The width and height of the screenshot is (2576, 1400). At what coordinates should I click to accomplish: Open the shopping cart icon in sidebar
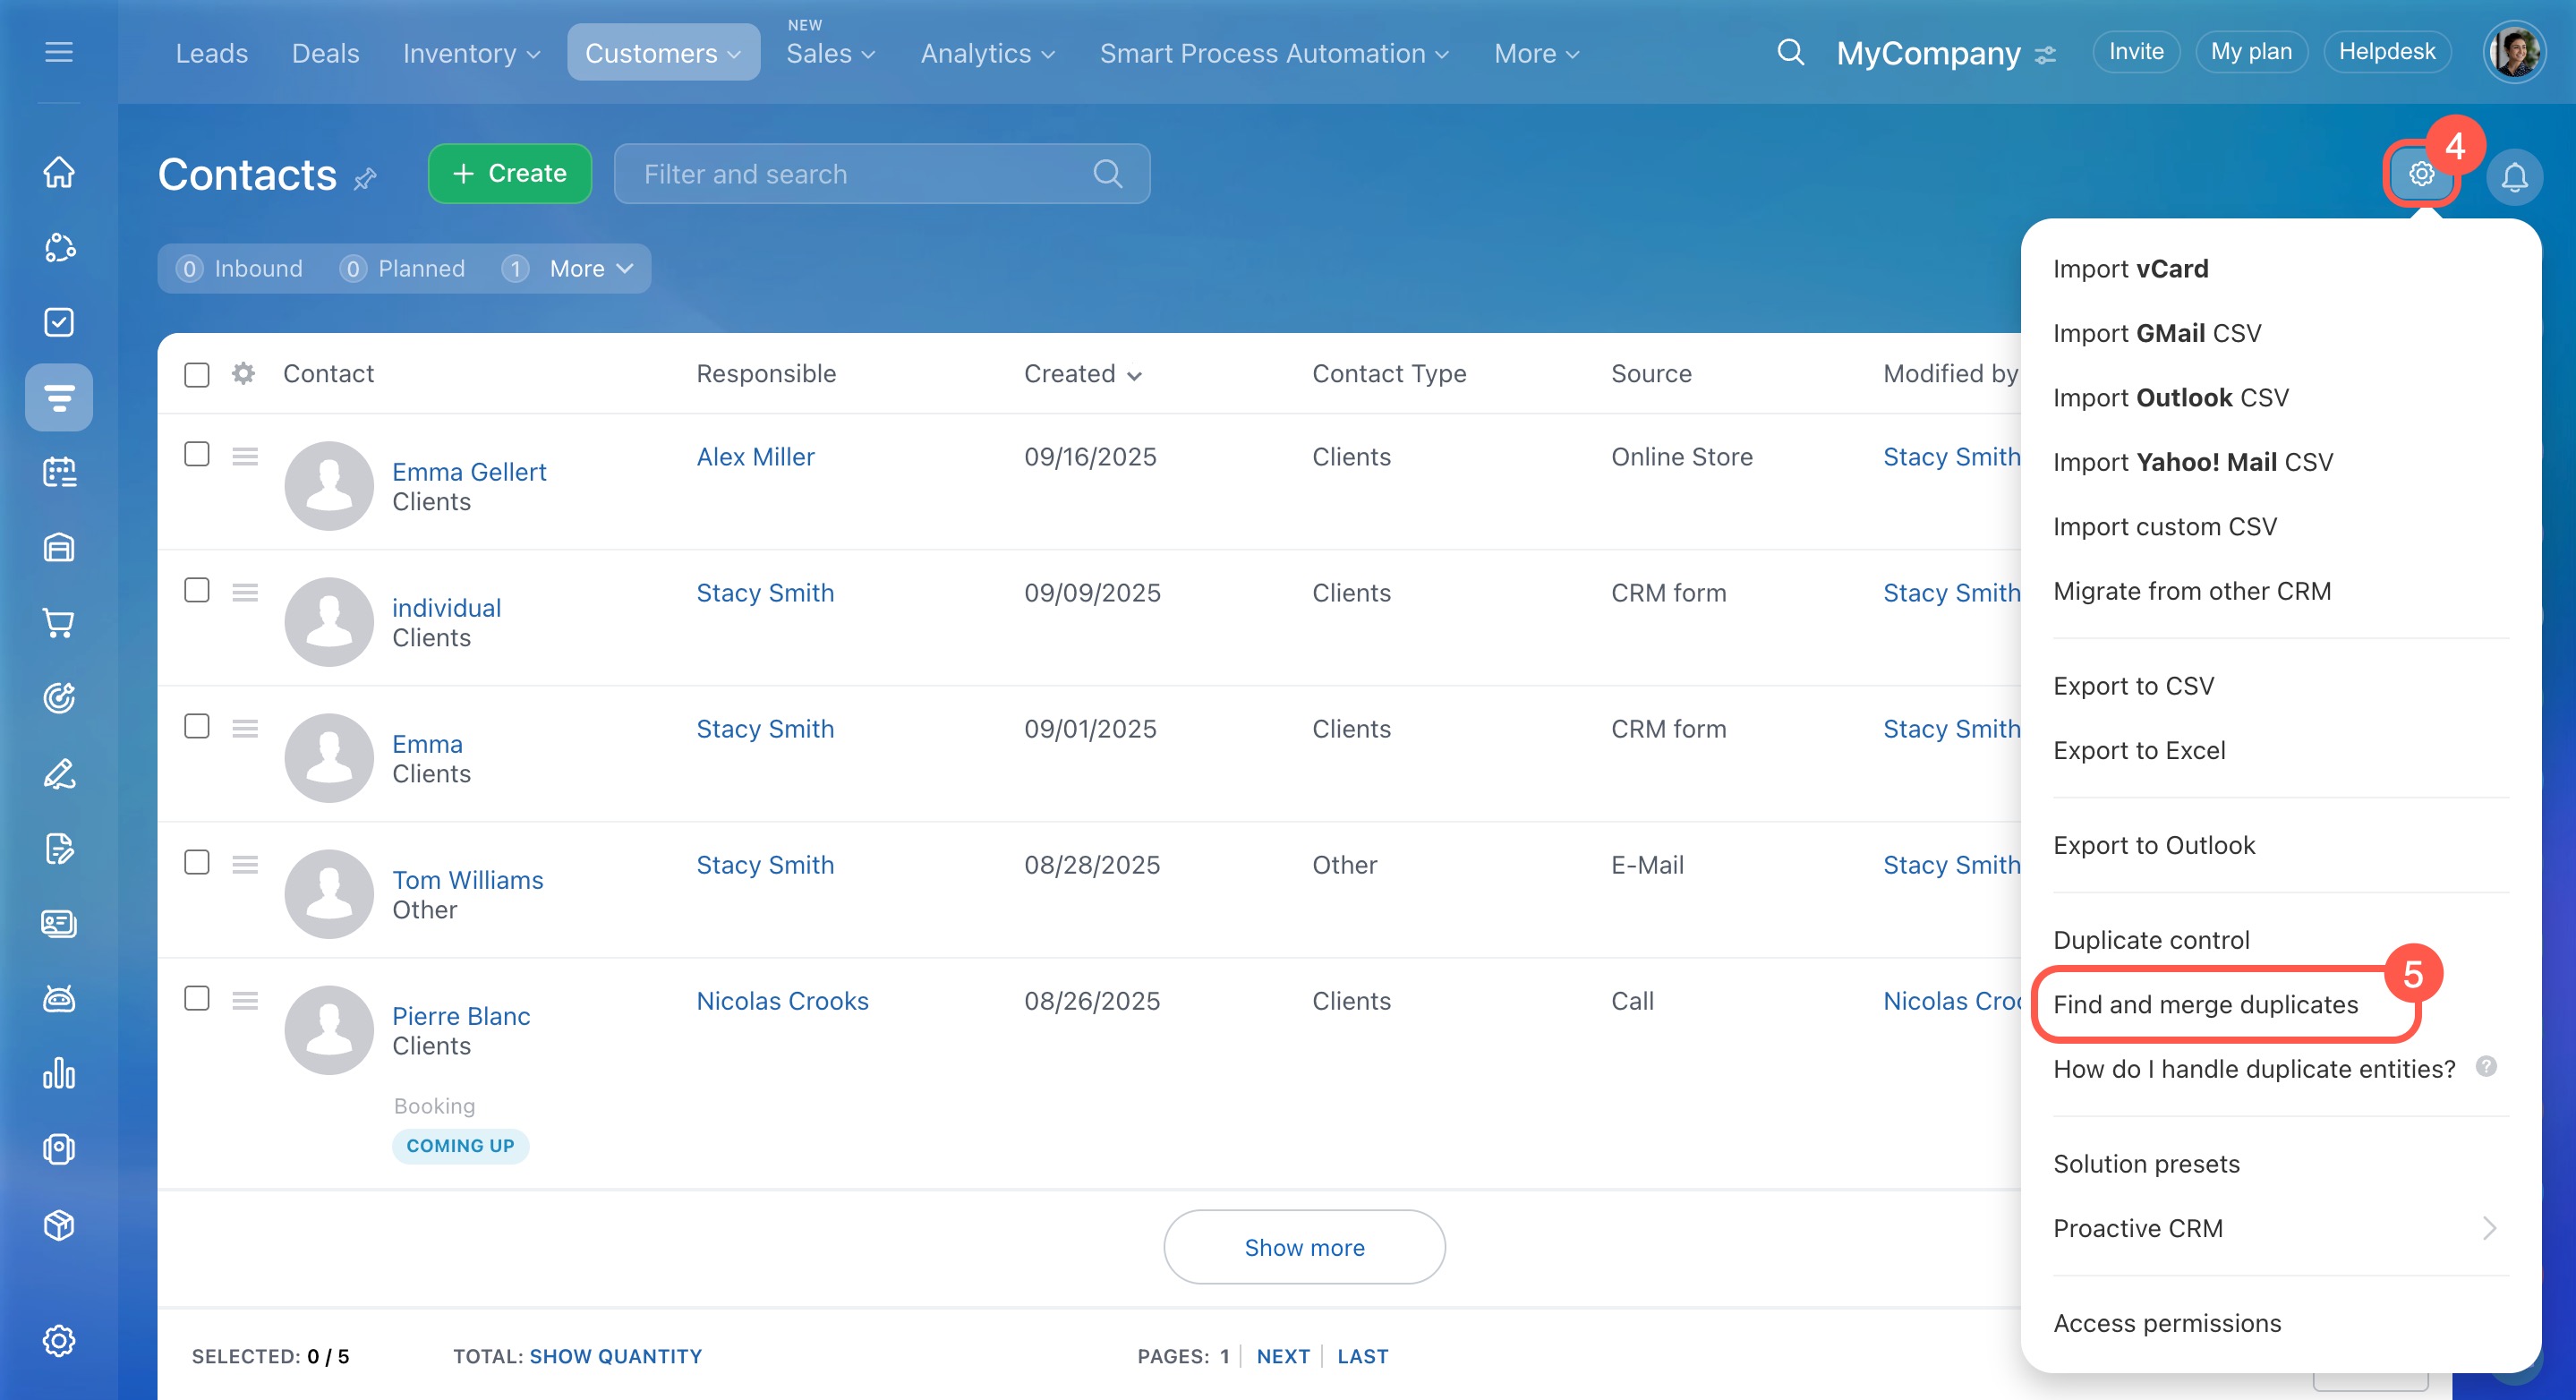59,623
